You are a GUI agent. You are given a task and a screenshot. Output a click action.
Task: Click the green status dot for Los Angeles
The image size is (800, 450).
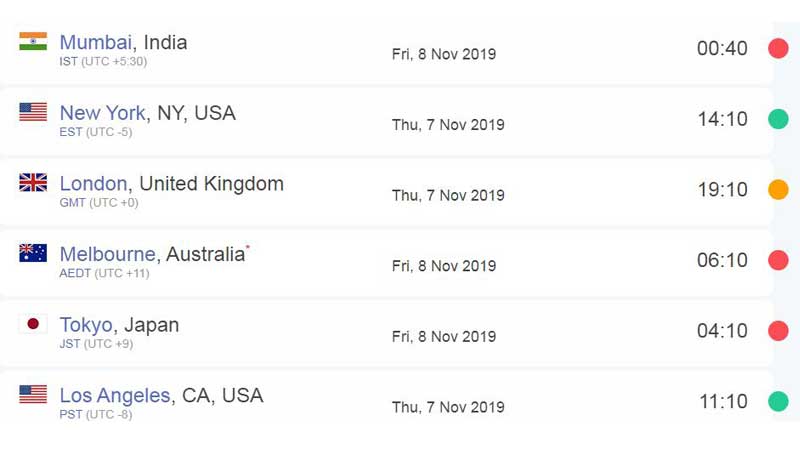pyautogui.click(x=778, y=401)
